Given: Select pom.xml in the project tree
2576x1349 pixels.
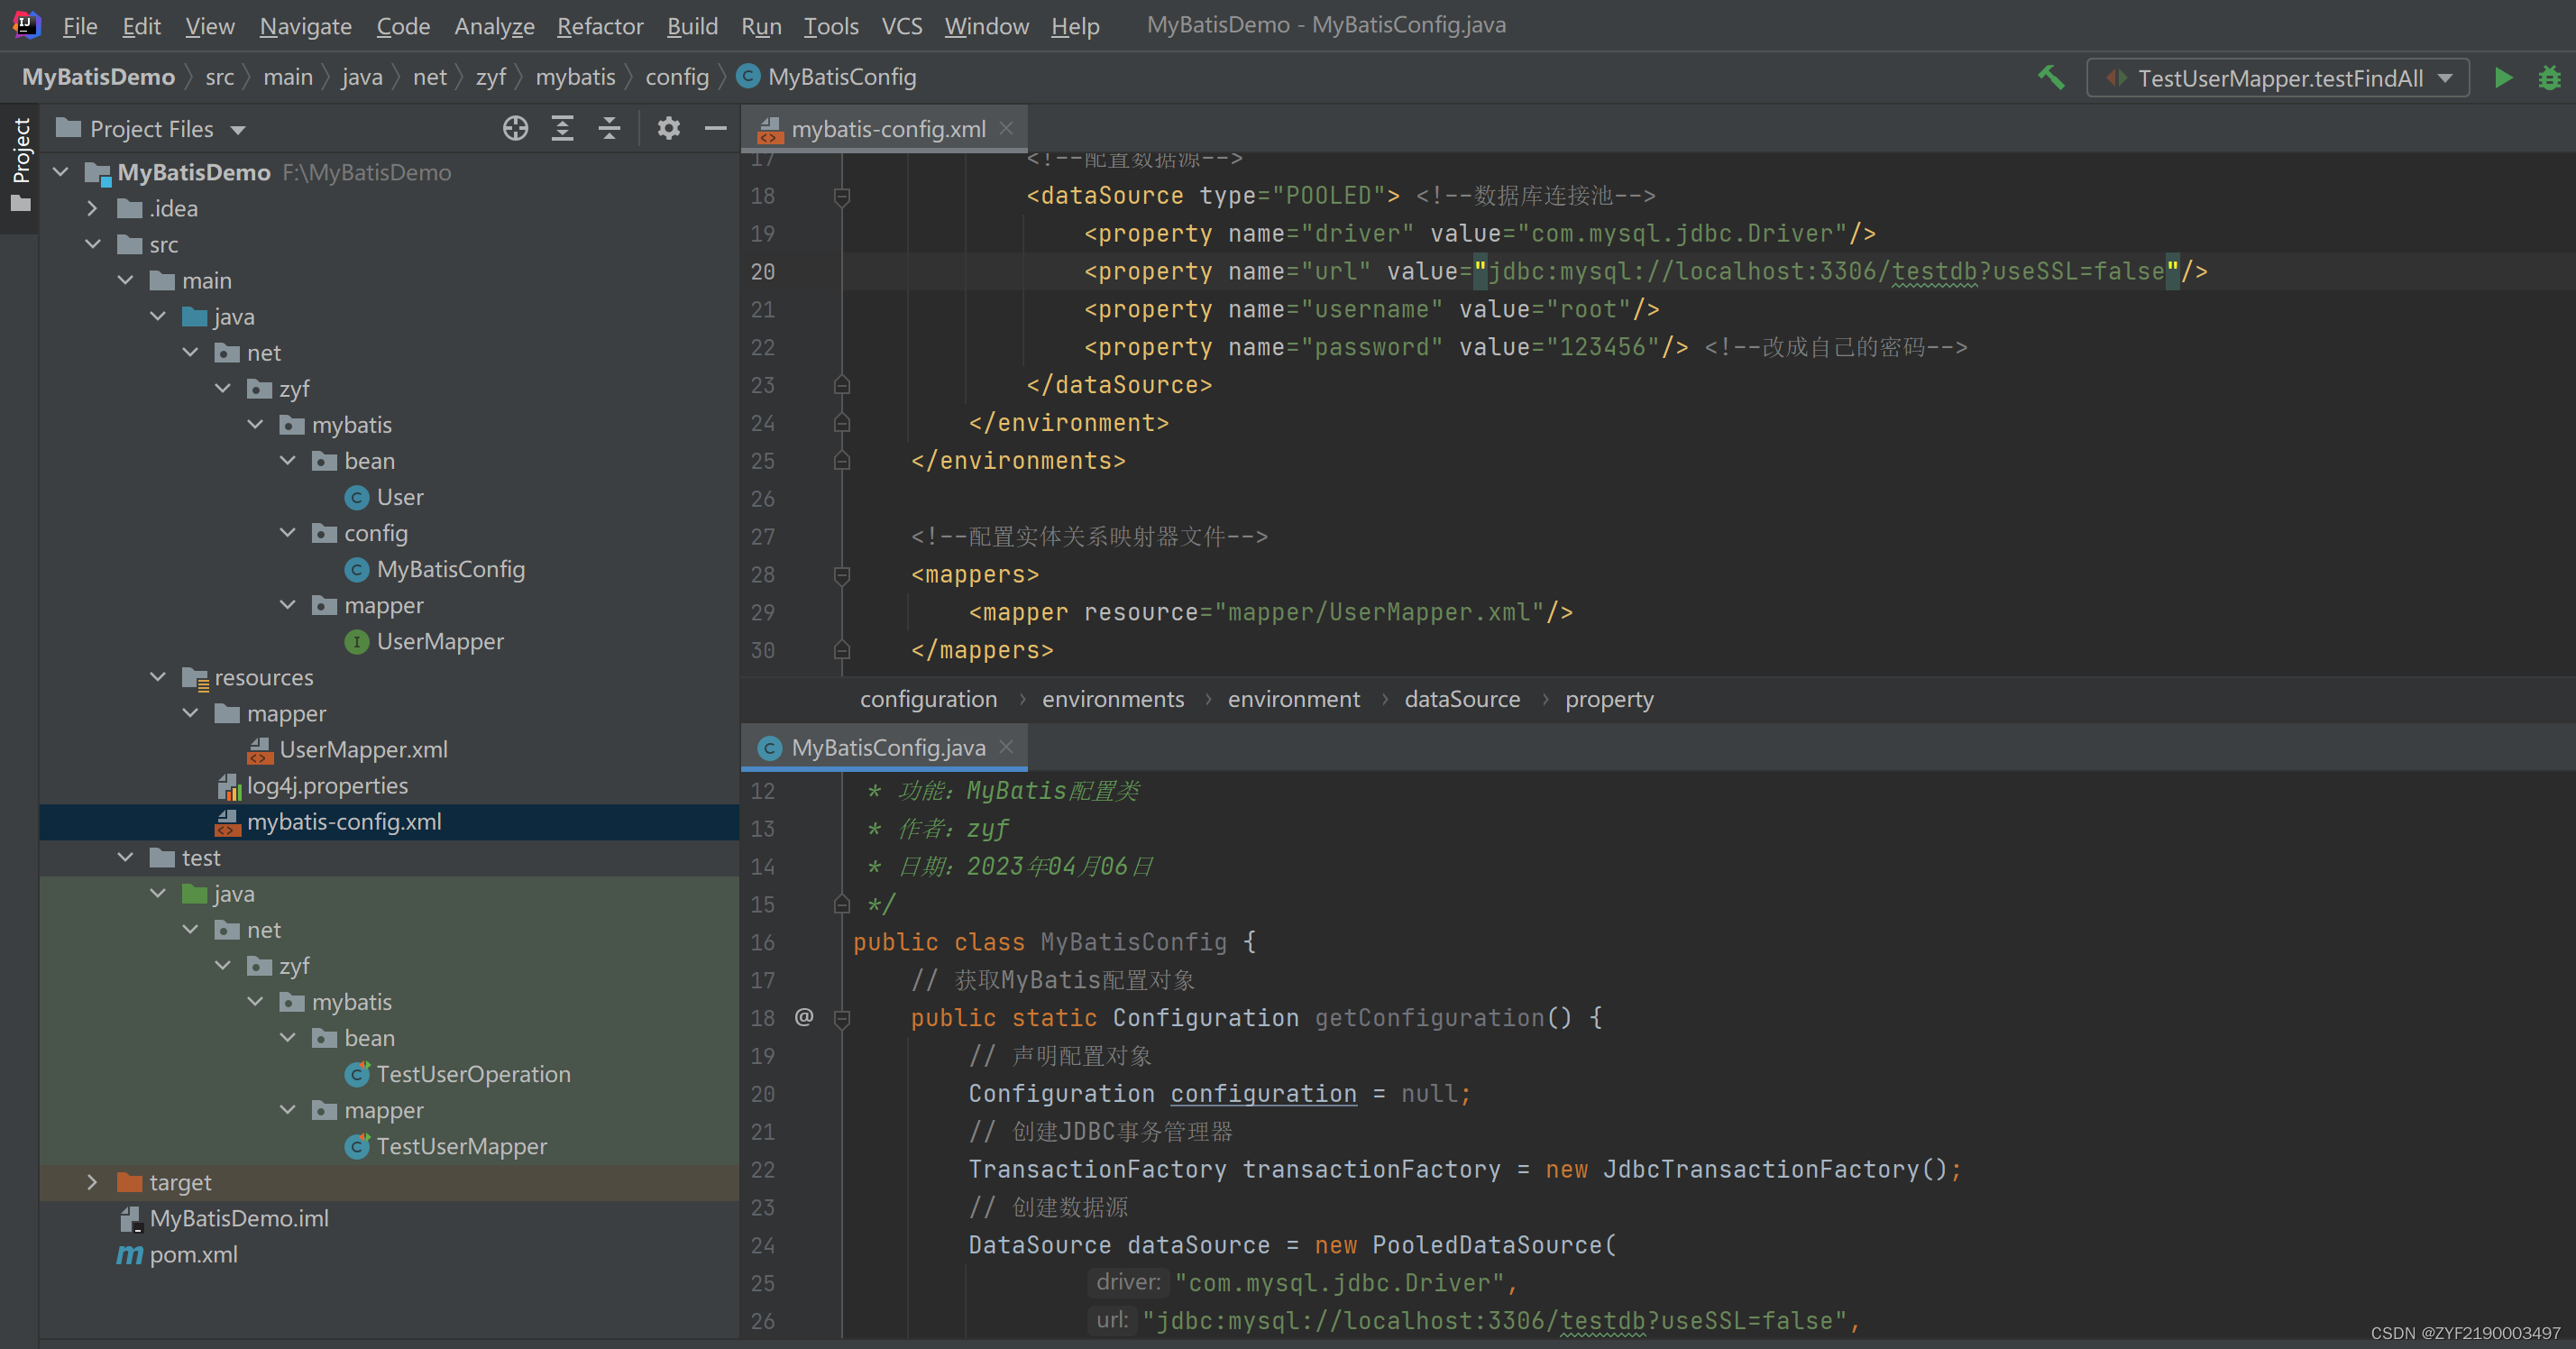Looking at the screenshot, I should click(x=193, y=1254).
